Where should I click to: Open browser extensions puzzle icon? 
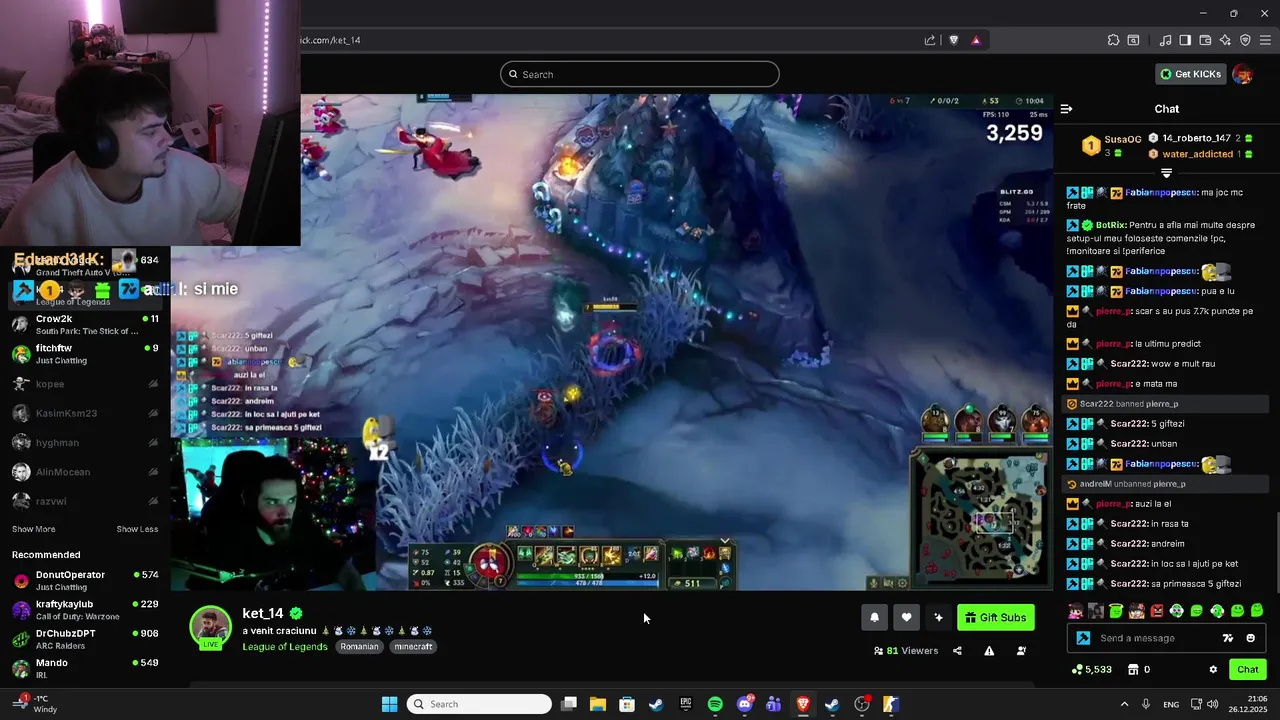click(x=1113, y=40)
